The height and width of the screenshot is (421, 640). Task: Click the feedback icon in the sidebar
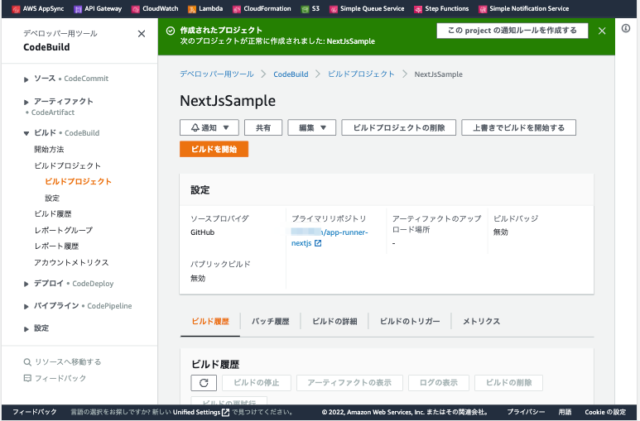pyautogui.click(x=27, y=378)
